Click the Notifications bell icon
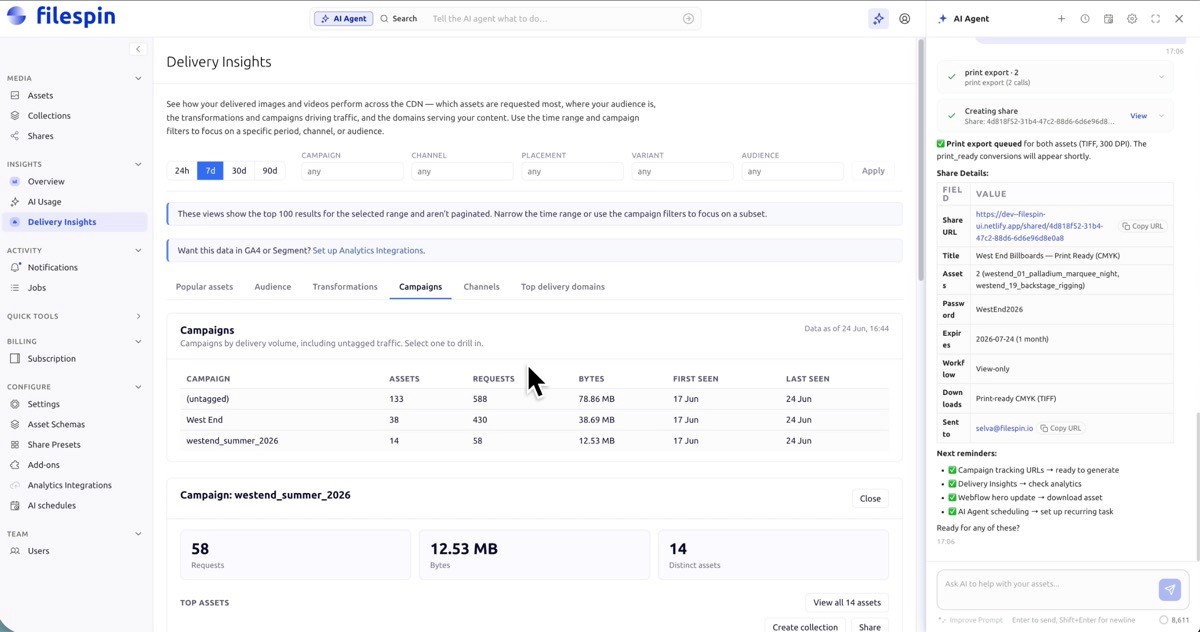 [x=15, y=267]
